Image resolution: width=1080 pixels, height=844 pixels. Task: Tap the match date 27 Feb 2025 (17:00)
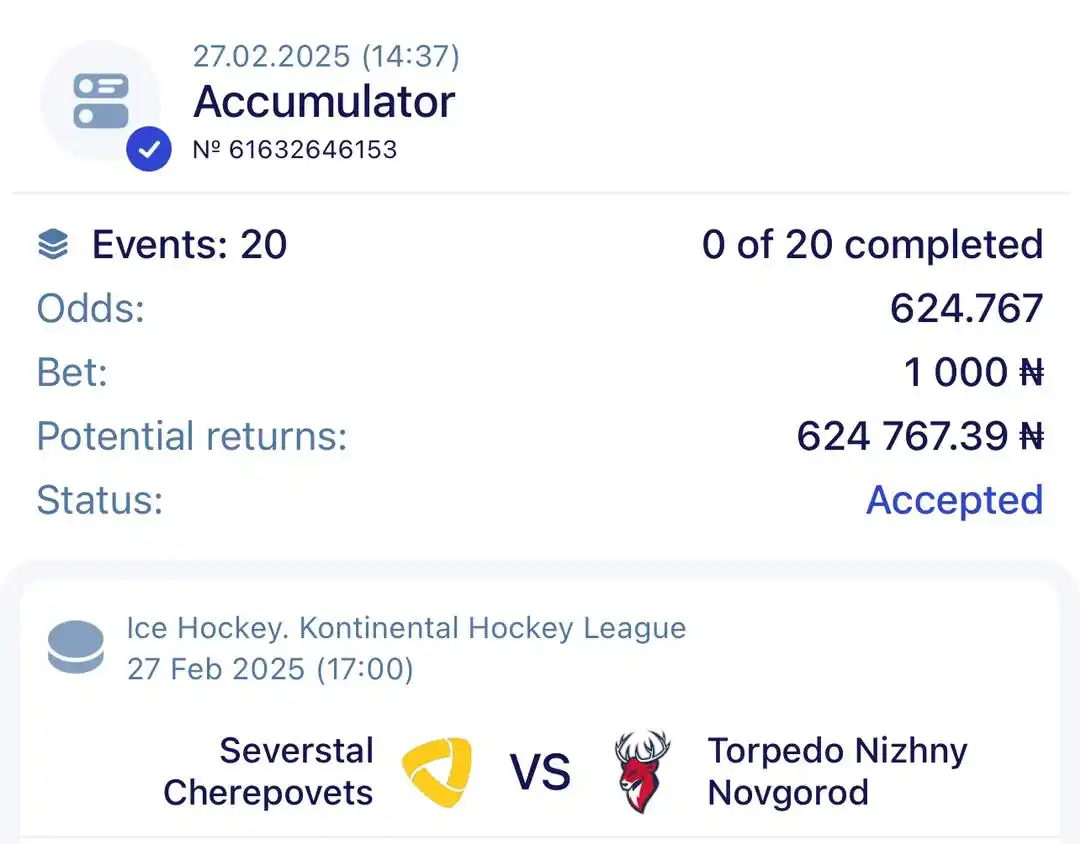point(271,669)
